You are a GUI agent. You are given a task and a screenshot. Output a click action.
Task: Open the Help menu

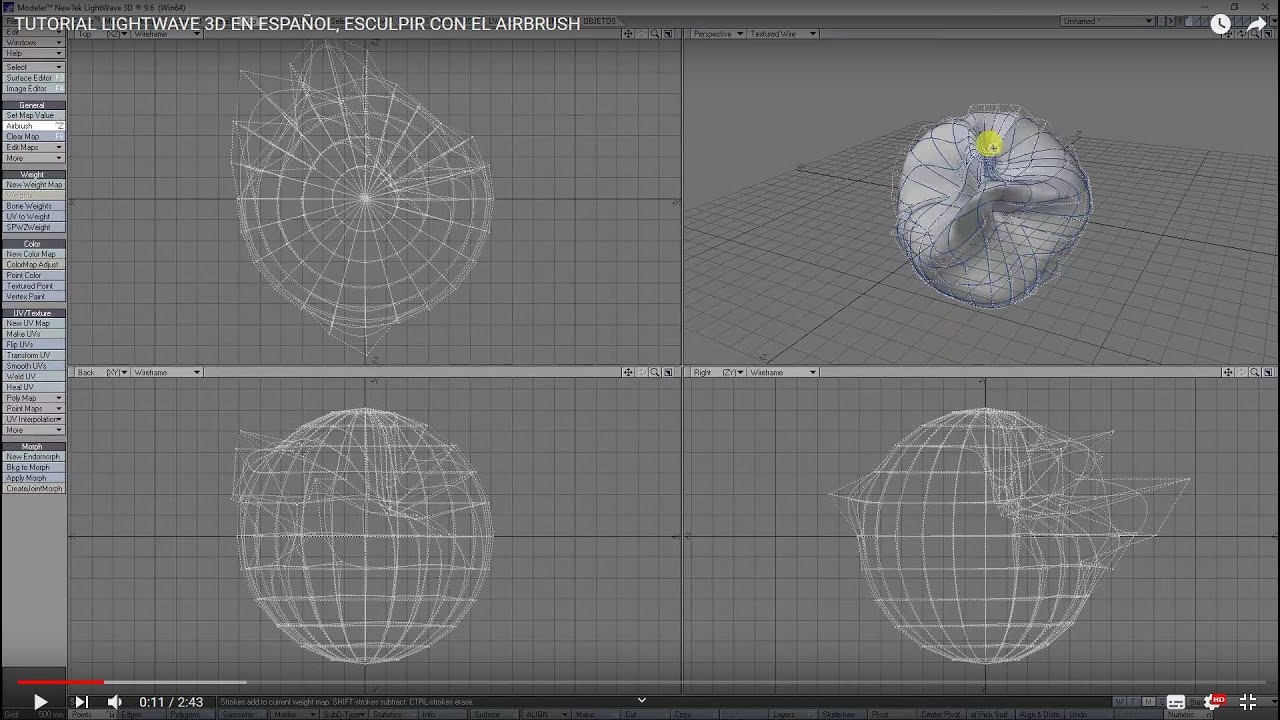coord(34,53)
